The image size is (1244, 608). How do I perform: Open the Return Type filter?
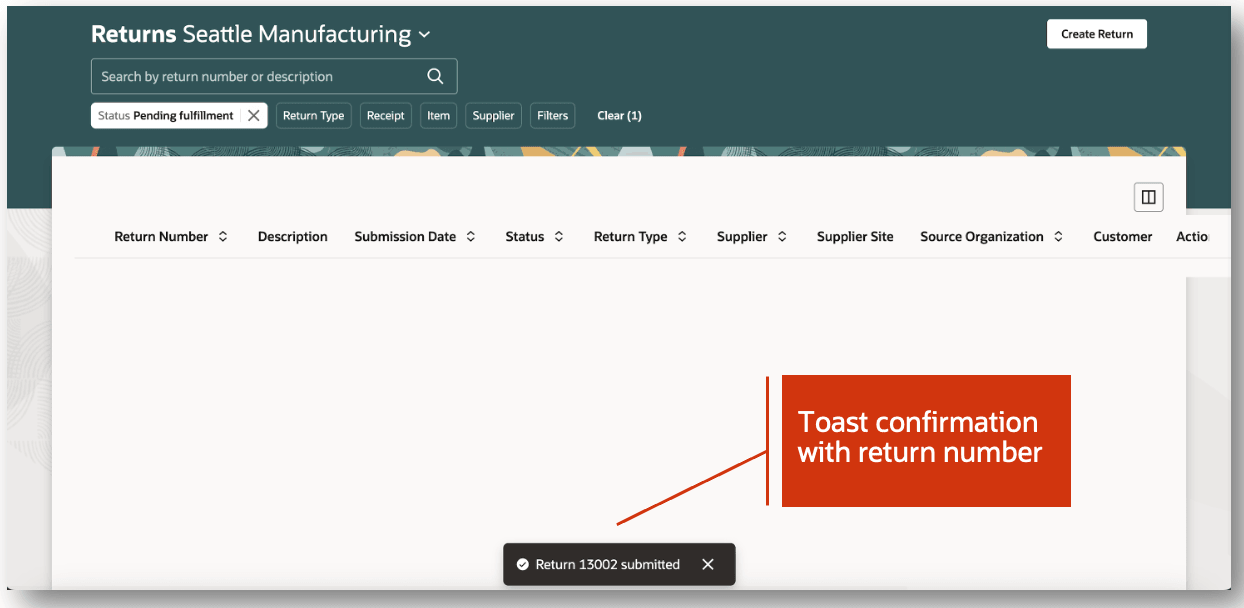pyautogui.click(x=313, y=116)
